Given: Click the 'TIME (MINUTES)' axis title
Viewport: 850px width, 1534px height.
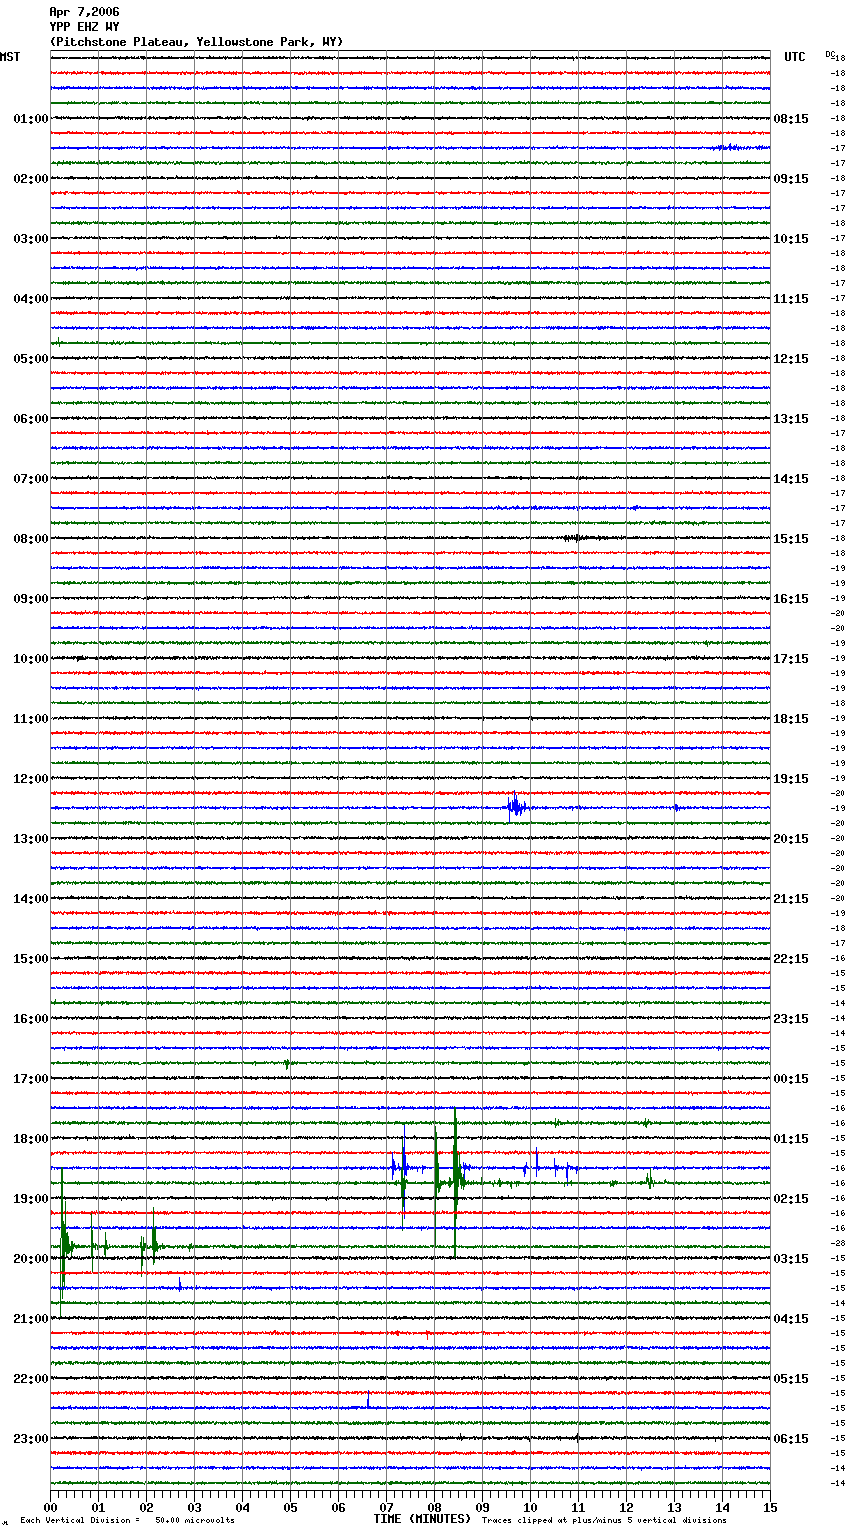Looking at the screenshot, I should click(x=422, y=1519).
